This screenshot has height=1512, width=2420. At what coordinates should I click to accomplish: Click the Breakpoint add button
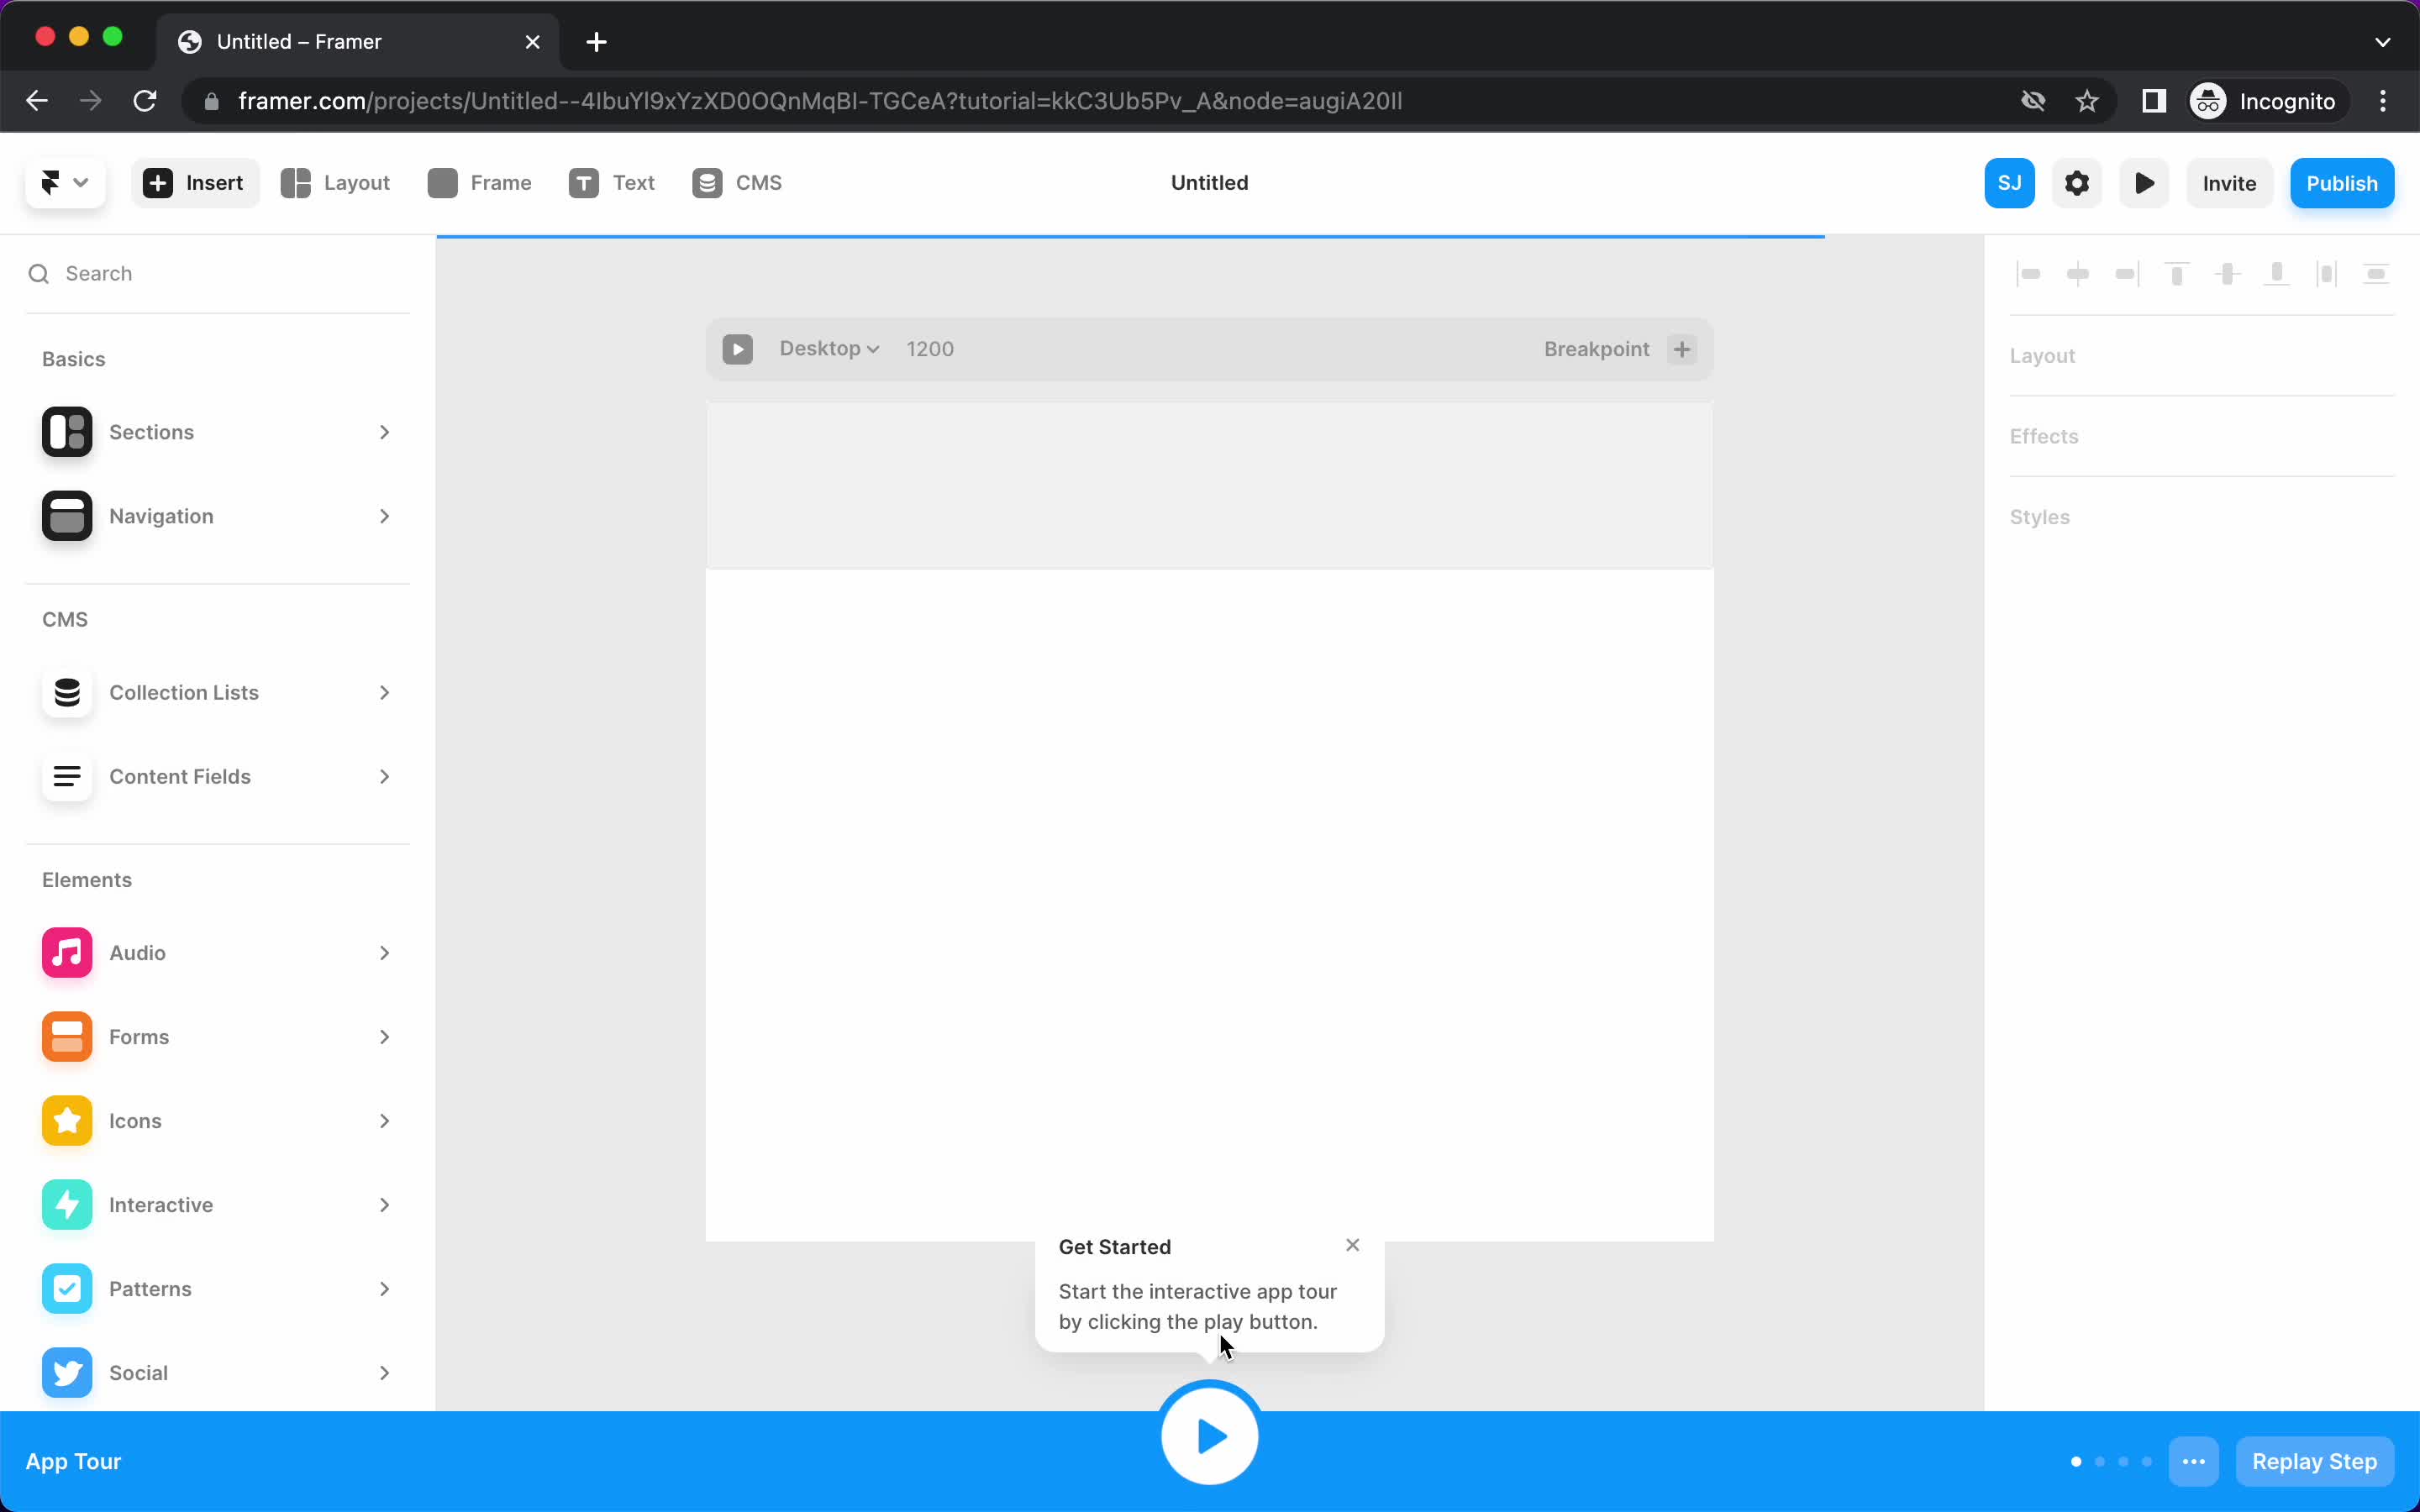tap(1681, 349)
